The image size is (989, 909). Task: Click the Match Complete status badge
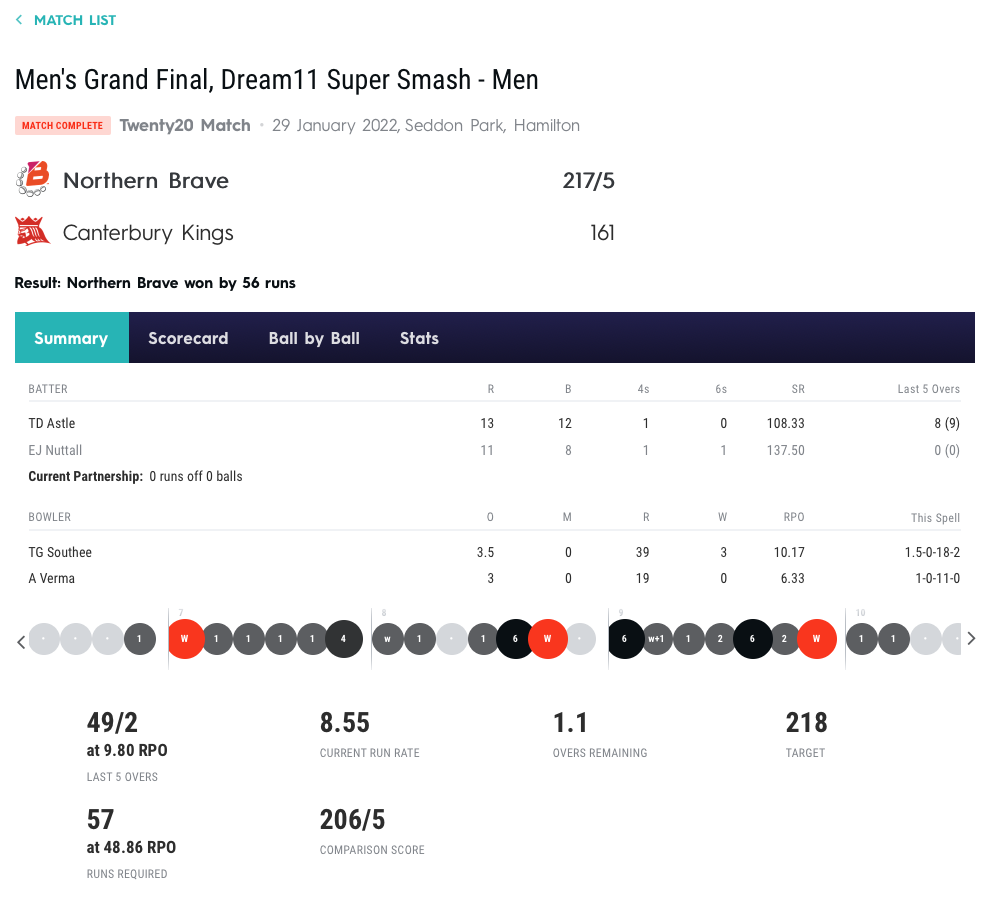pos(61,126)
